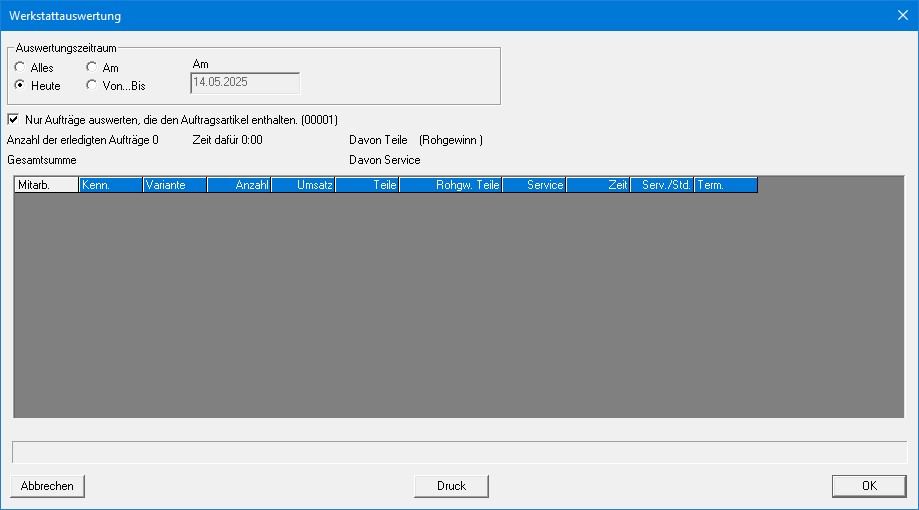The height and width of the screenshot is (510, 919).
Task: Click the Service column header
Action: pyautogui.click(x=534, y=185)
